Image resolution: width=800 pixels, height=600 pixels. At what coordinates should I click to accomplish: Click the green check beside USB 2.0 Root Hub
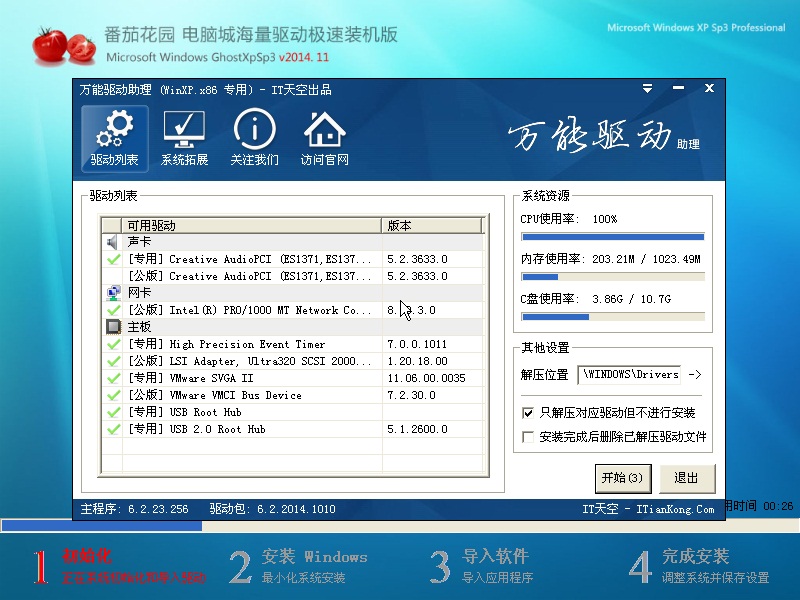tap(113, 429)
